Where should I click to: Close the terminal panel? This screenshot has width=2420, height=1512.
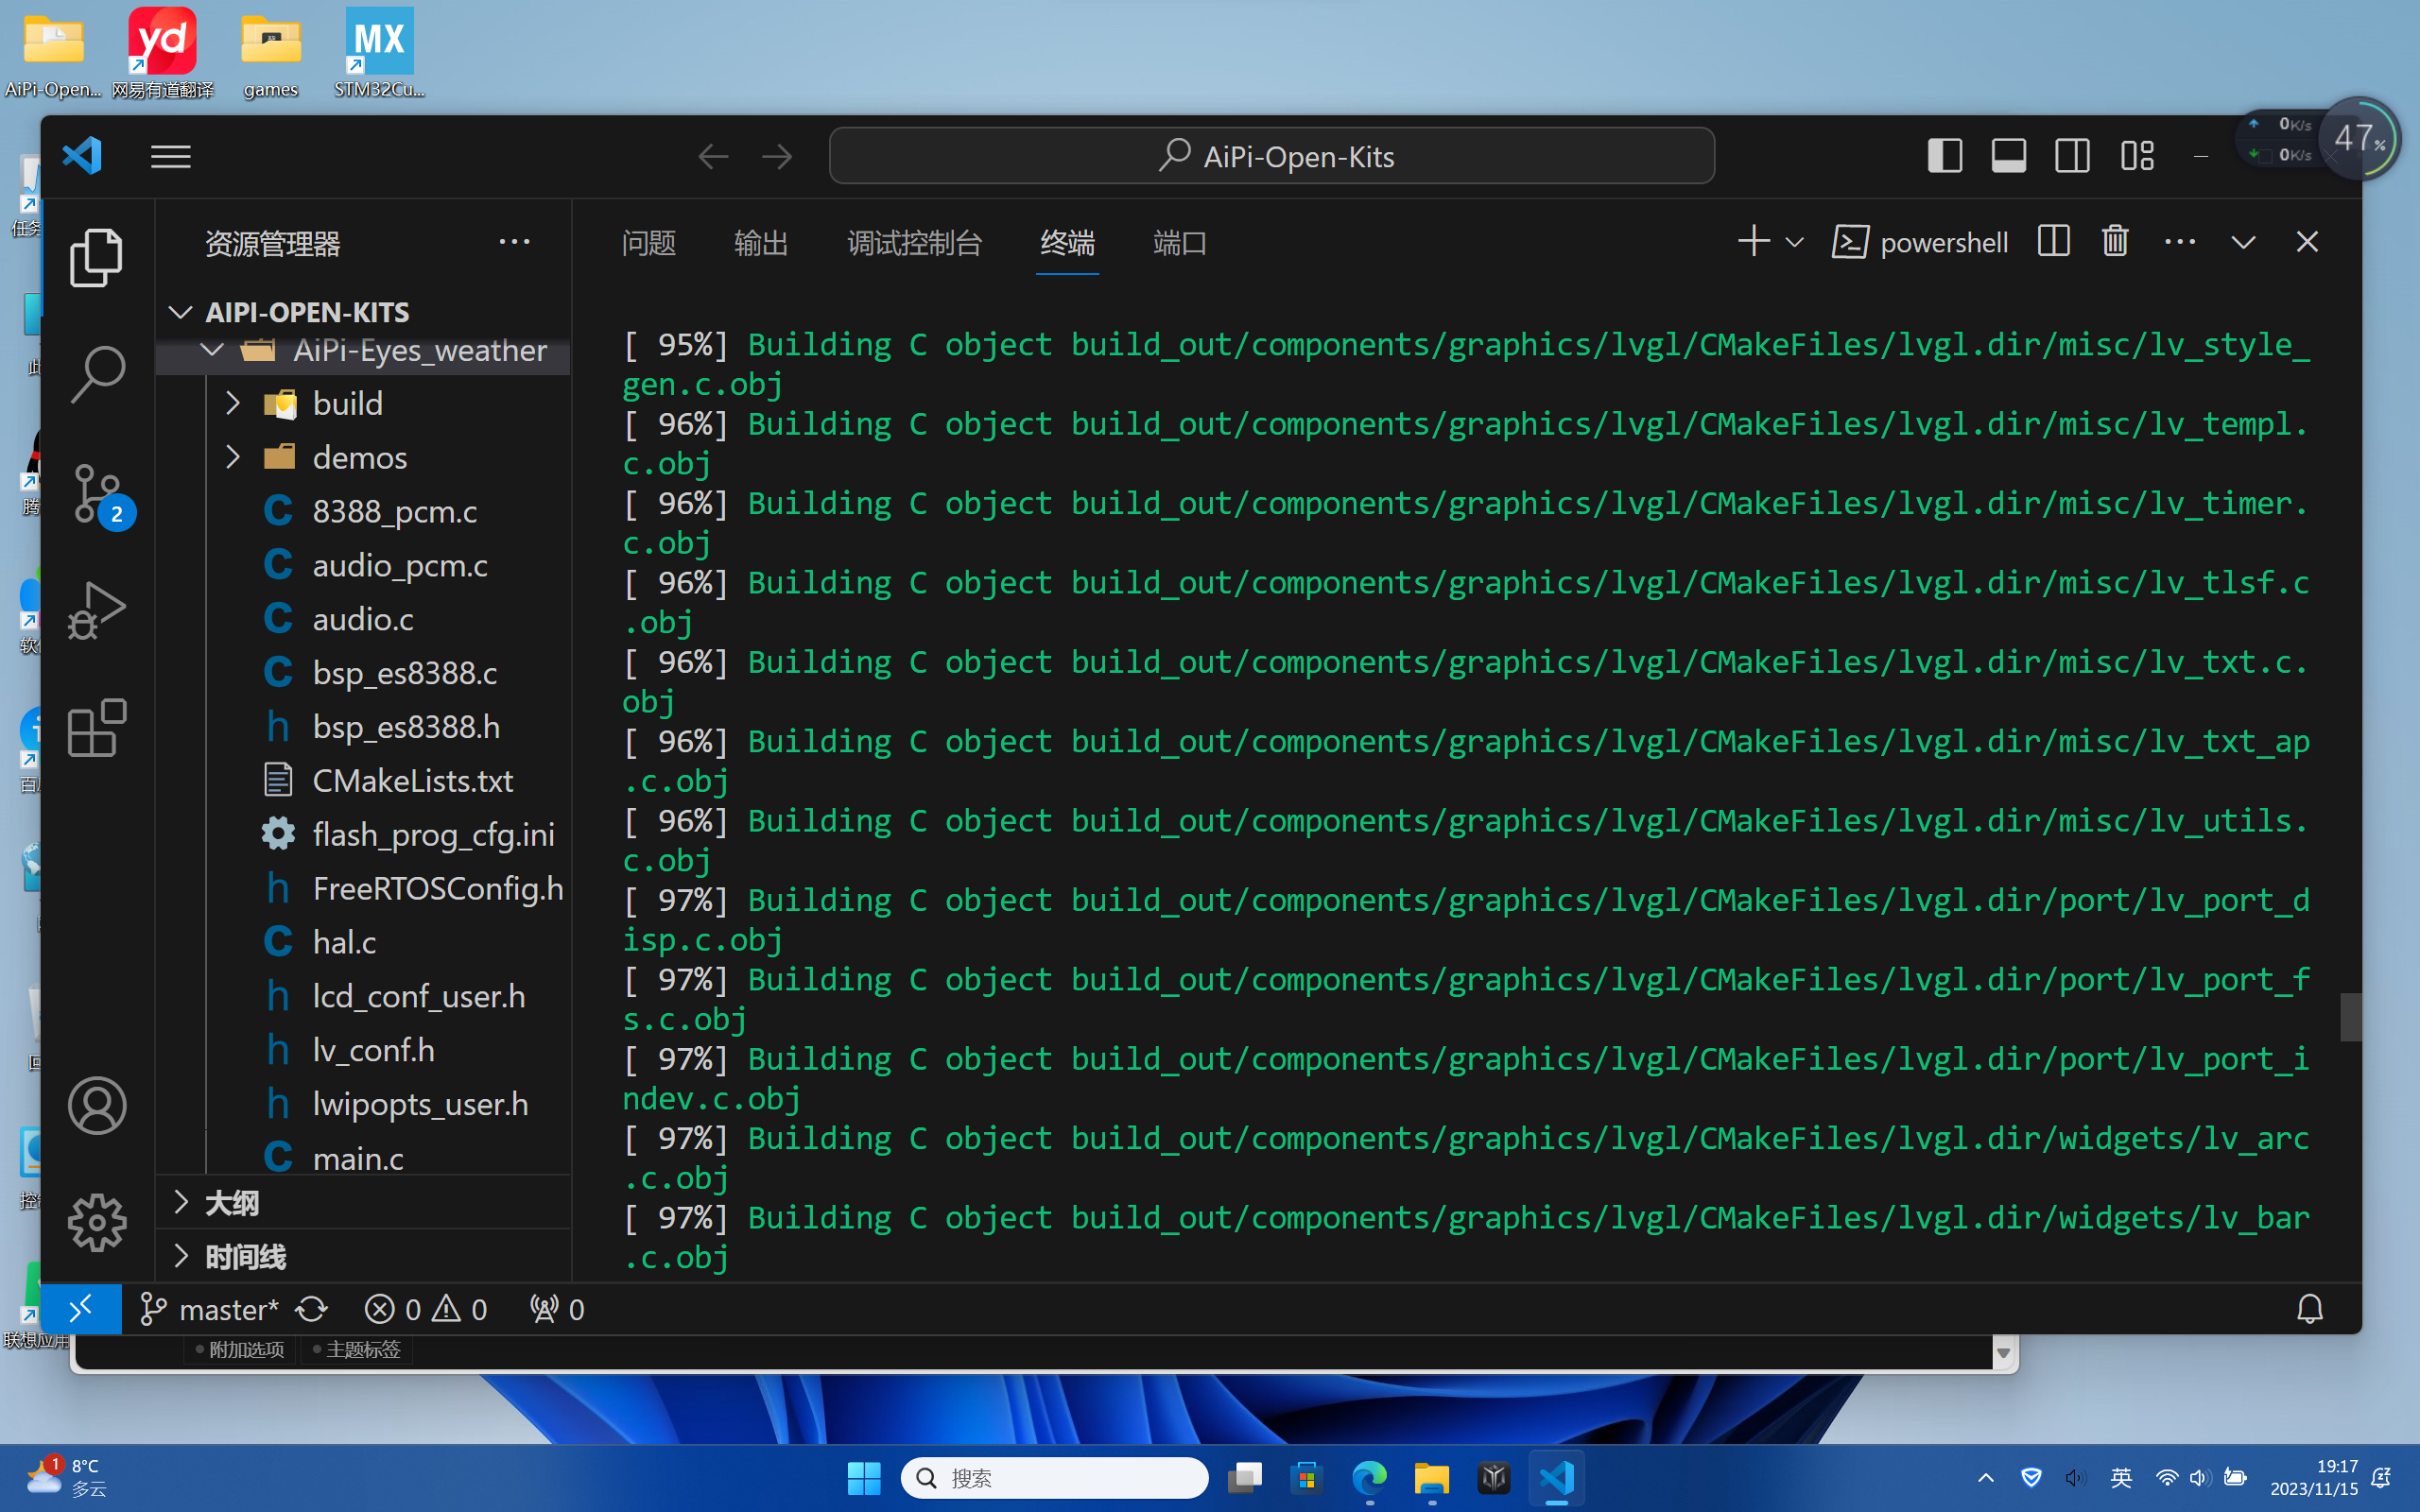tap(2307, 242)
